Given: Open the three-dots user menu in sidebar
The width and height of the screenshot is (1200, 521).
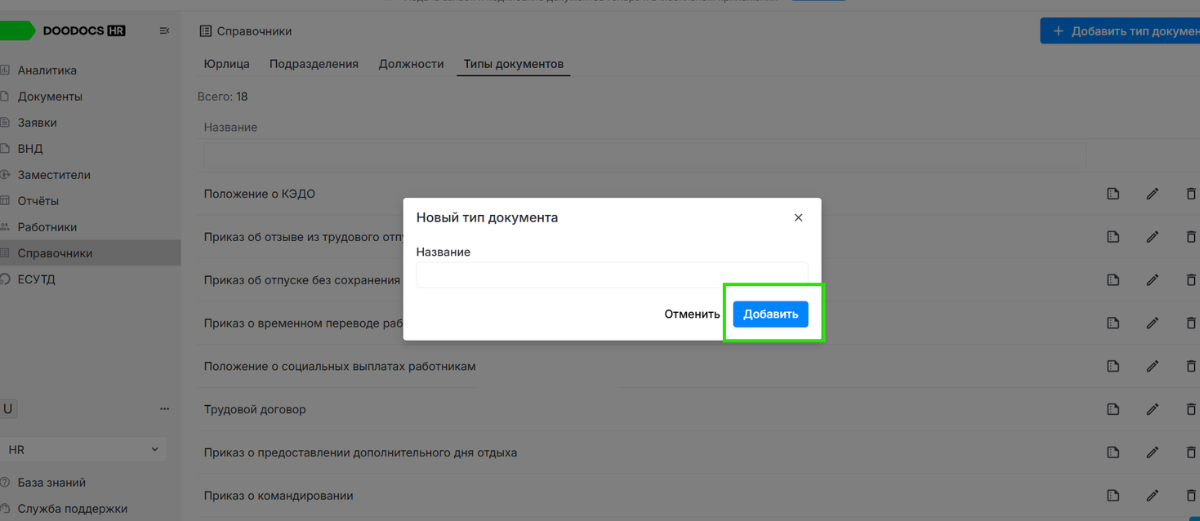Looking at the screenshot, I should (x=165, y=409).
